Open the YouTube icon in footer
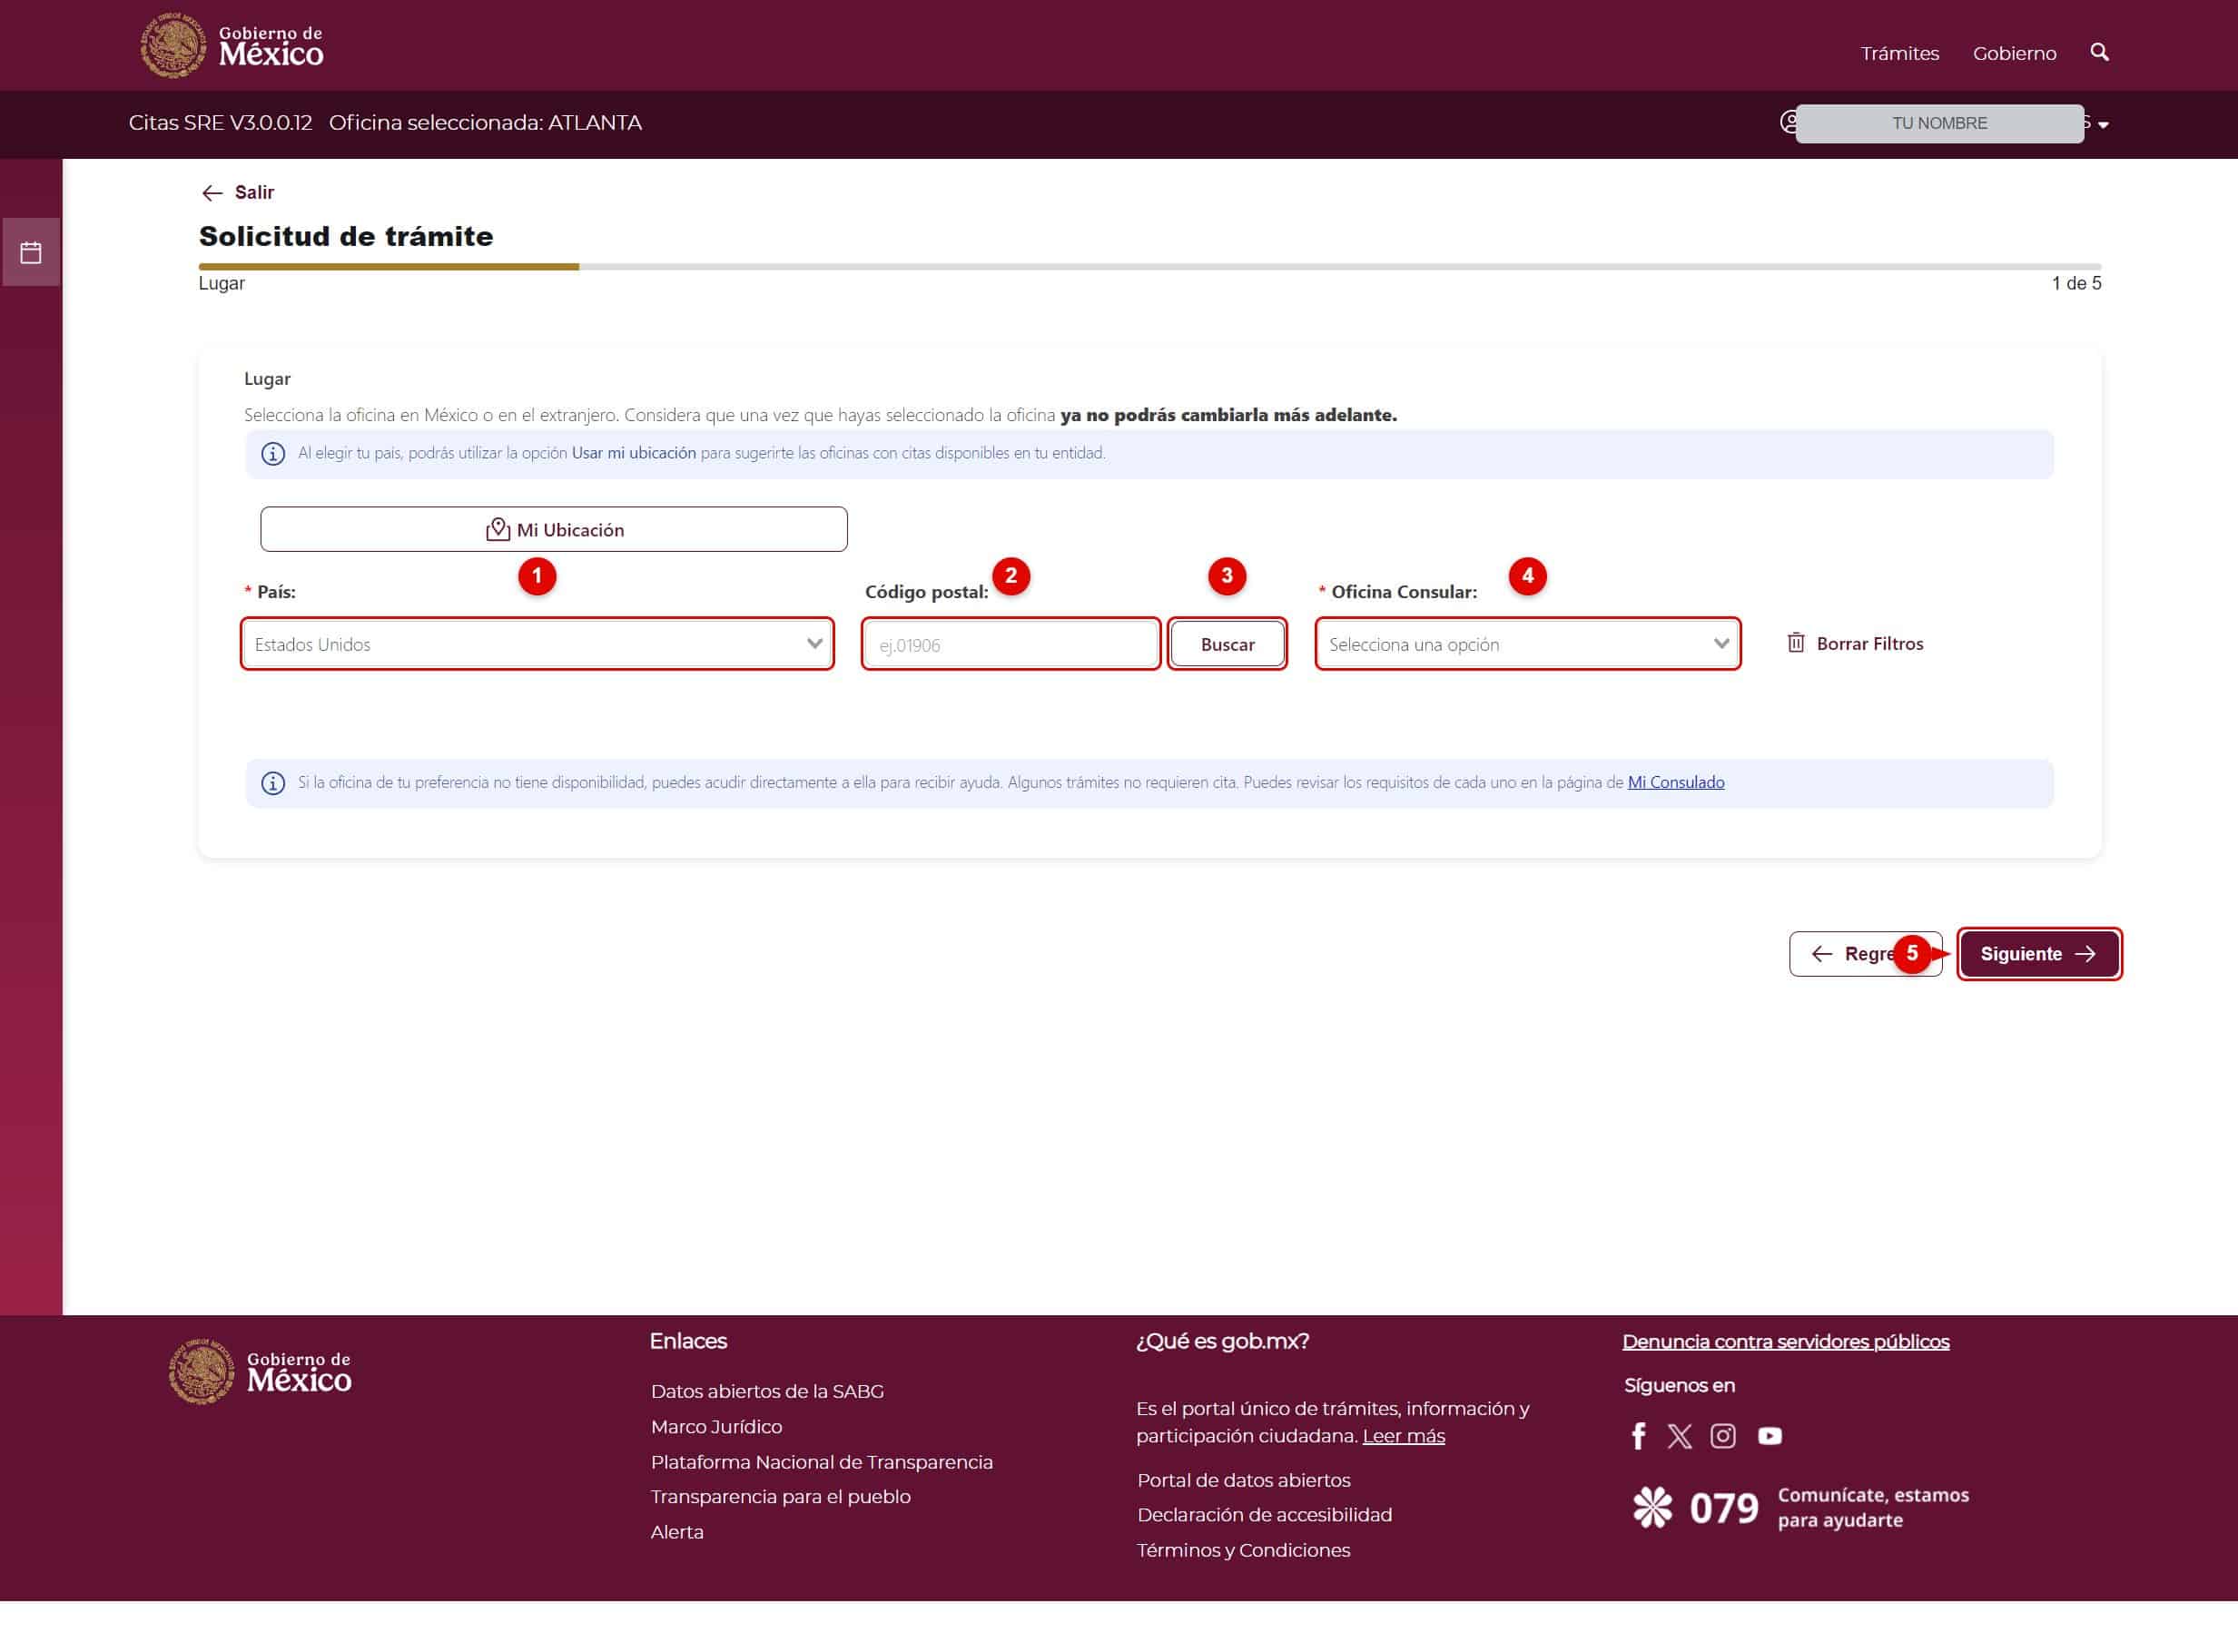2238x1652 pixels. [x=1769, y=1435]
